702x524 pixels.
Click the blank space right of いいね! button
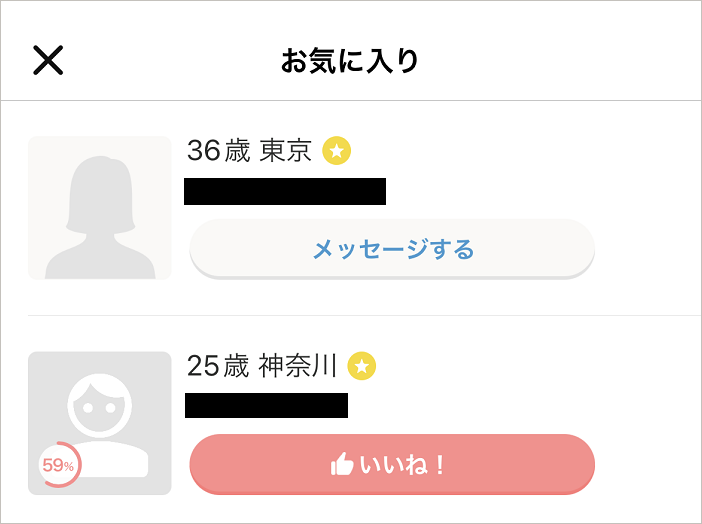coord(648,464)
